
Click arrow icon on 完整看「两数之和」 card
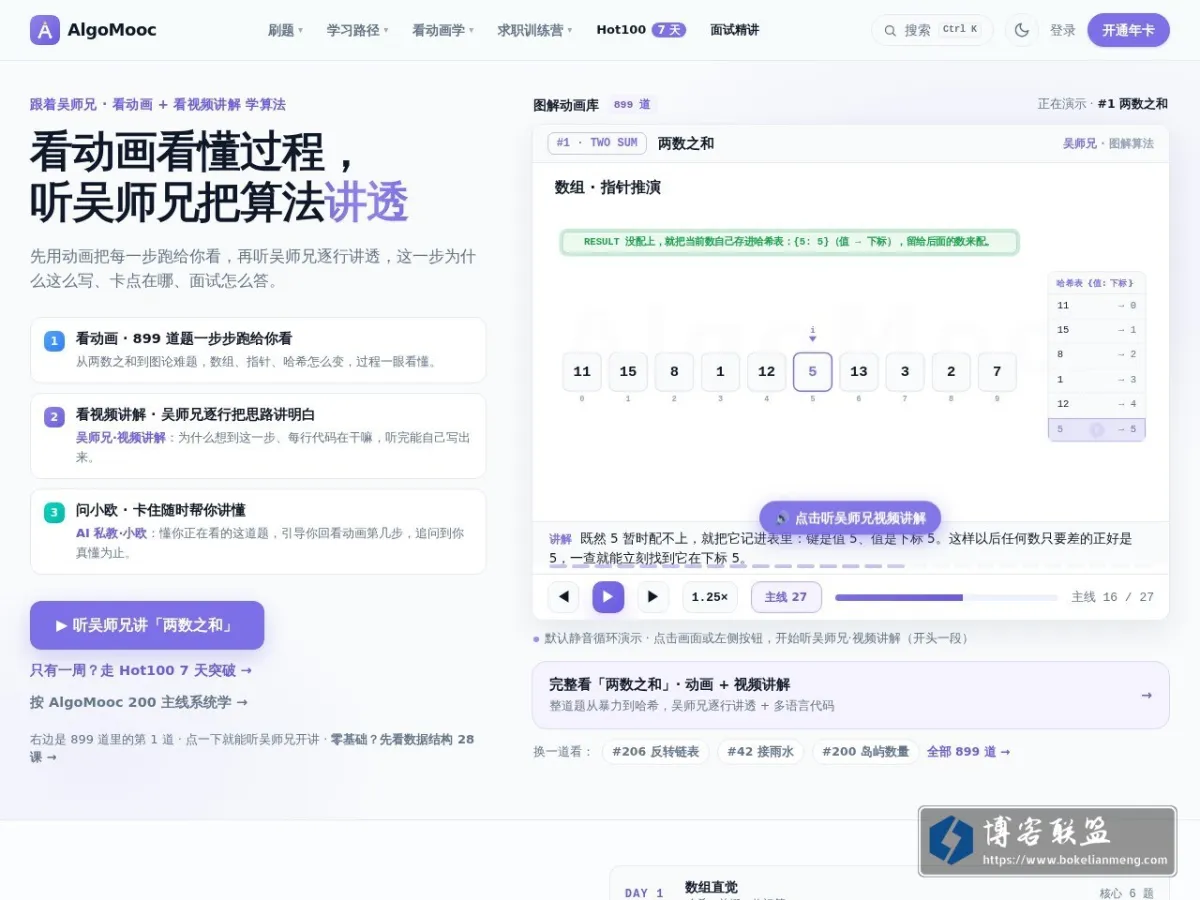(1146, 695)
